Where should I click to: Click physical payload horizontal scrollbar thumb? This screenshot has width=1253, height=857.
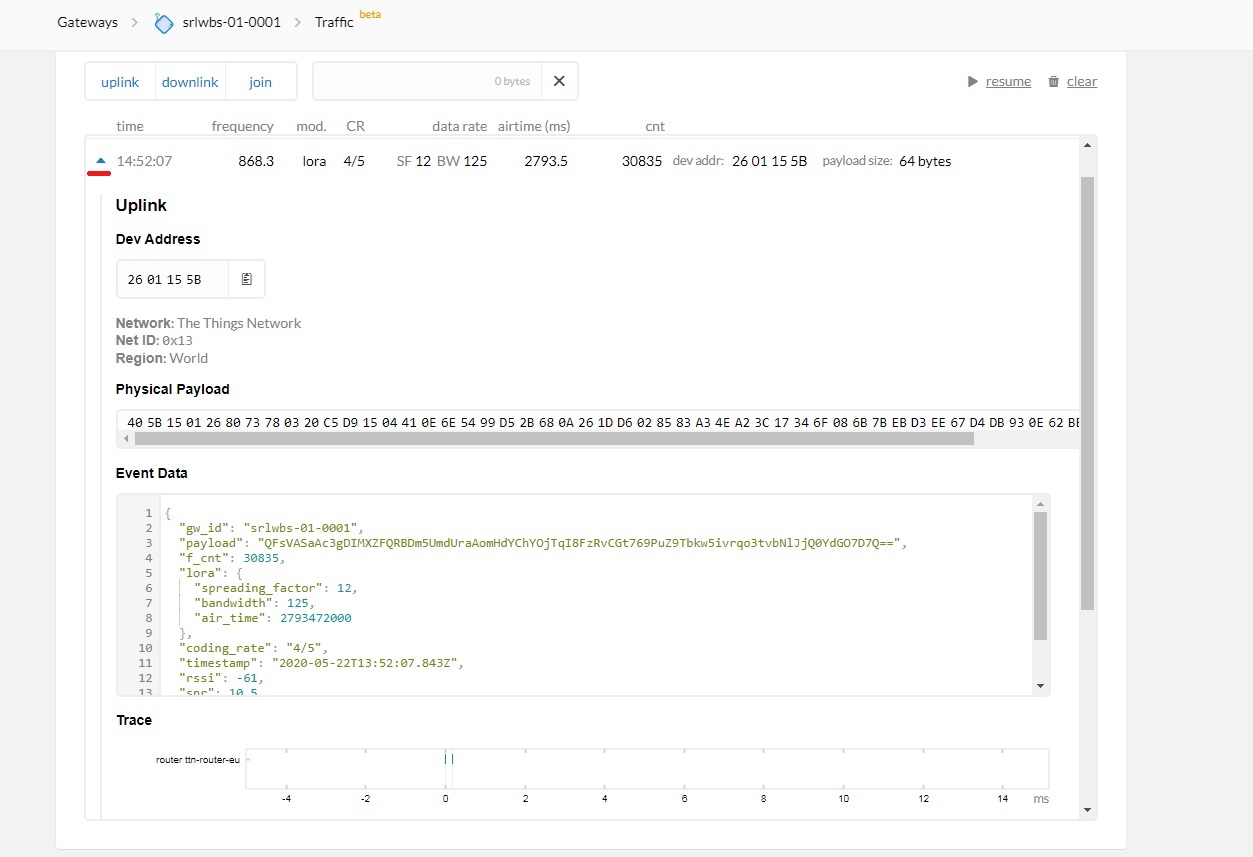pyautogui.click(x=553, y=438)
